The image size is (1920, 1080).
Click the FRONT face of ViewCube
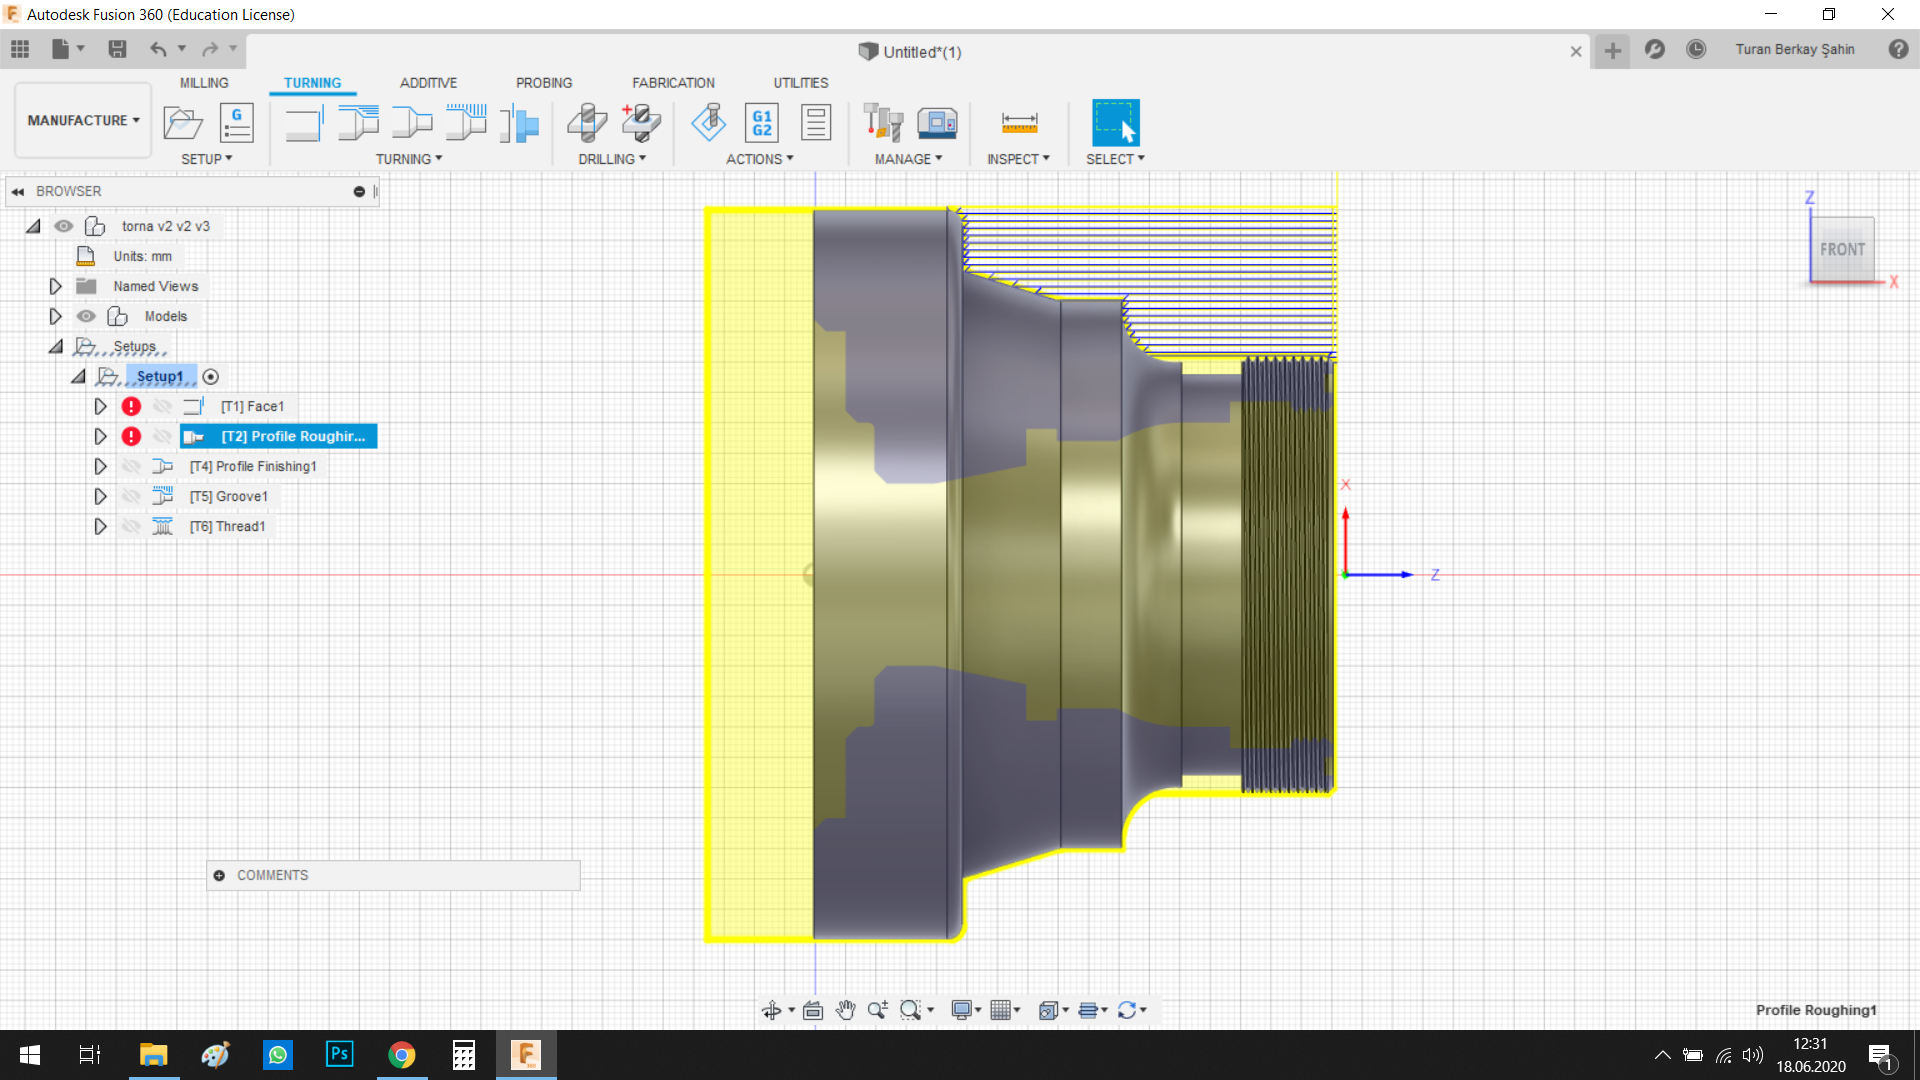(1842, 249)
